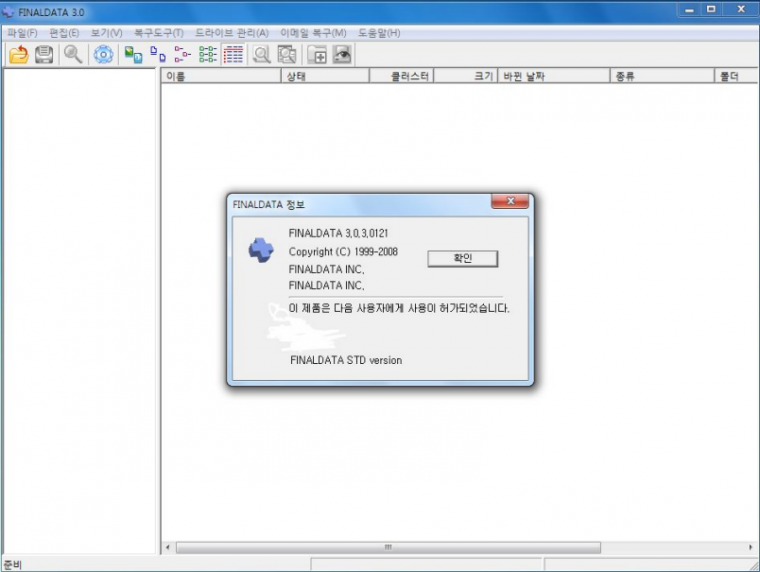
Task: Click the horizontal scrollbar thumb
Action: (x=387, y=547)
